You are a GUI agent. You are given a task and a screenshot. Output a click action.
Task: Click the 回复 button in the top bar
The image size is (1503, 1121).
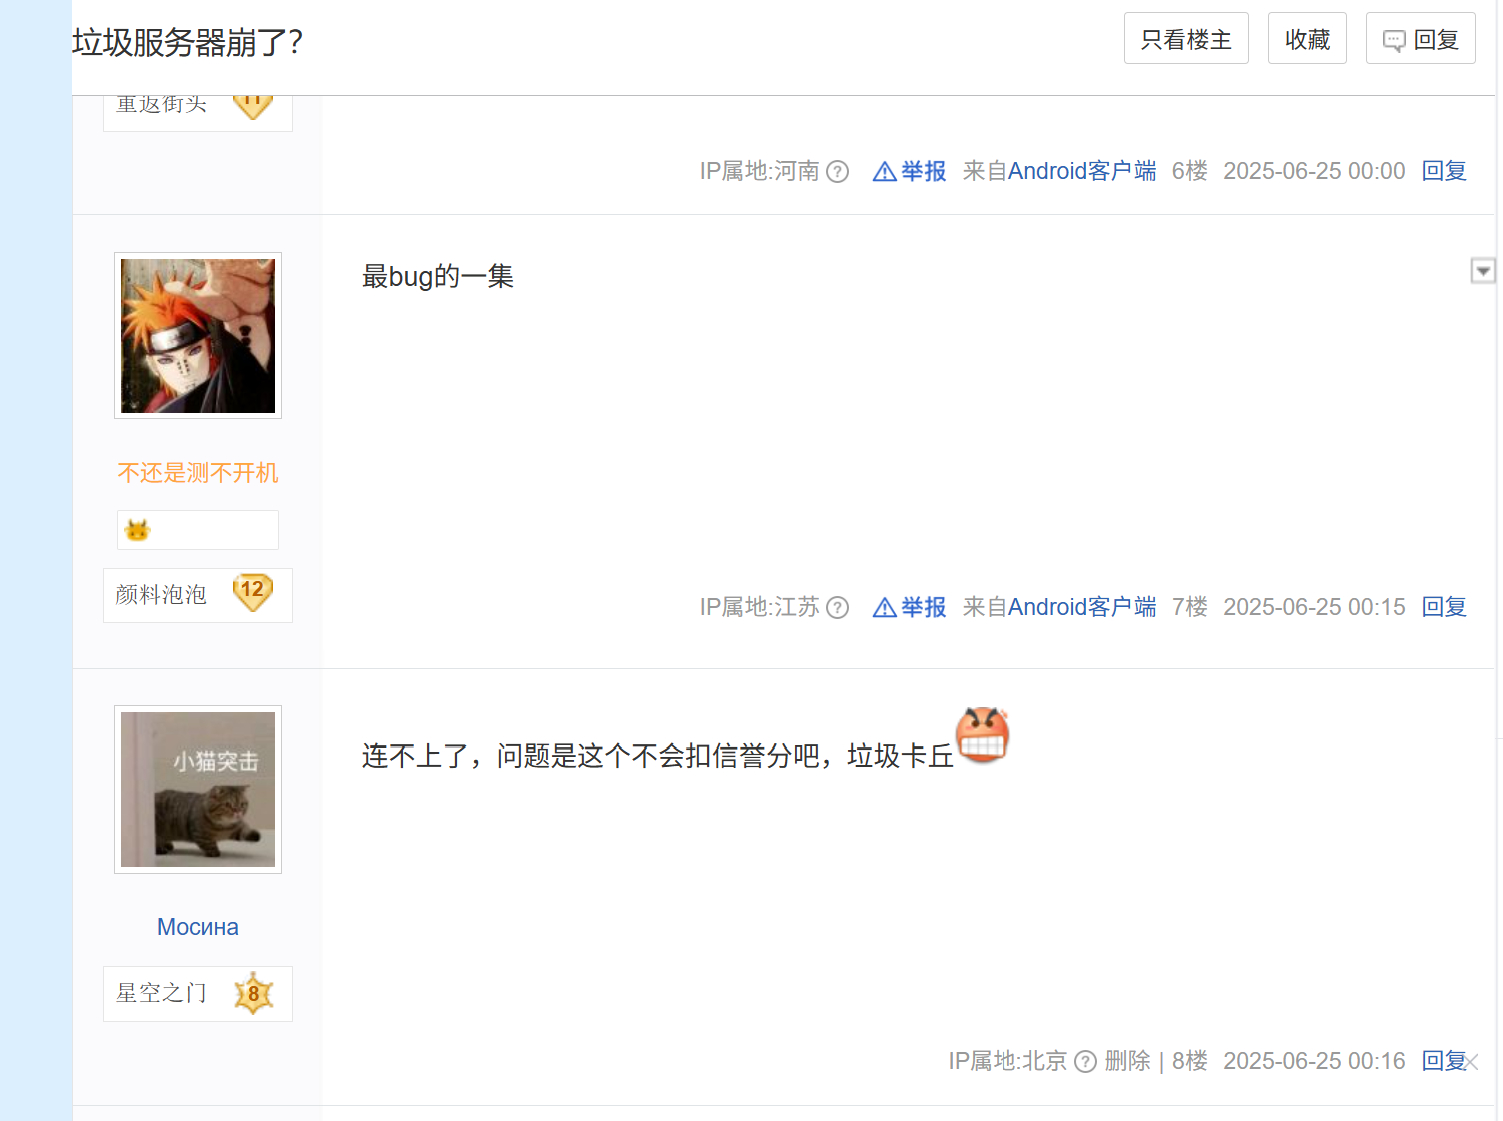pos(1421,38)
